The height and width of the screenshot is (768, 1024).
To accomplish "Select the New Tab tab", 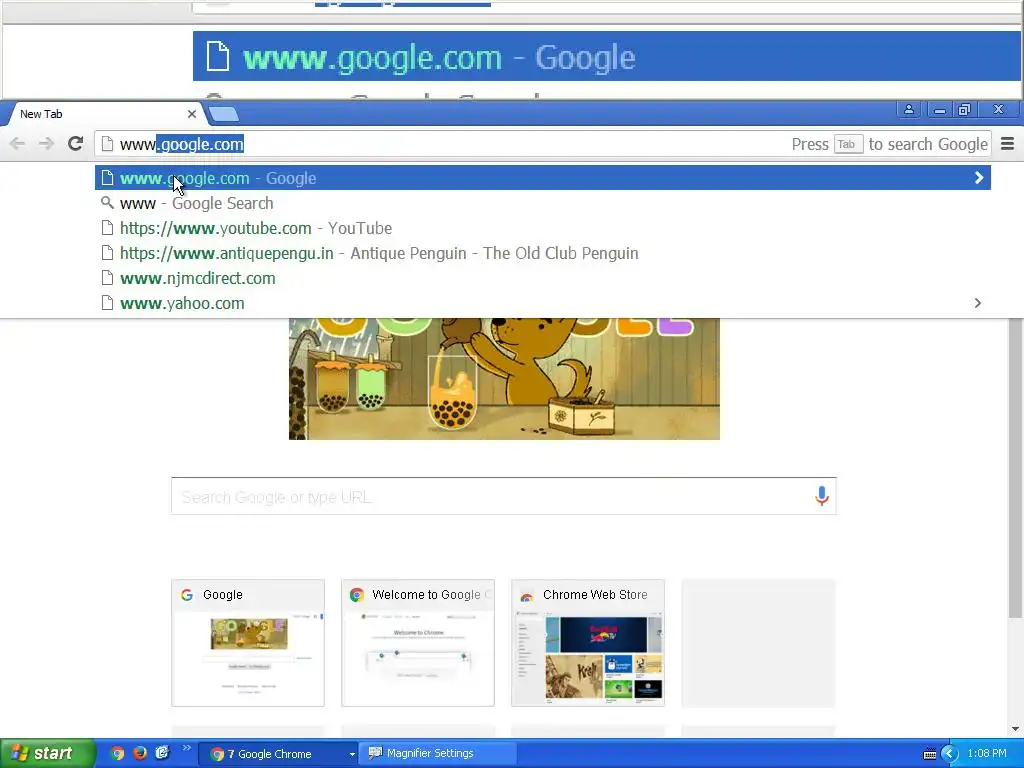I will [x=104, y=114].
